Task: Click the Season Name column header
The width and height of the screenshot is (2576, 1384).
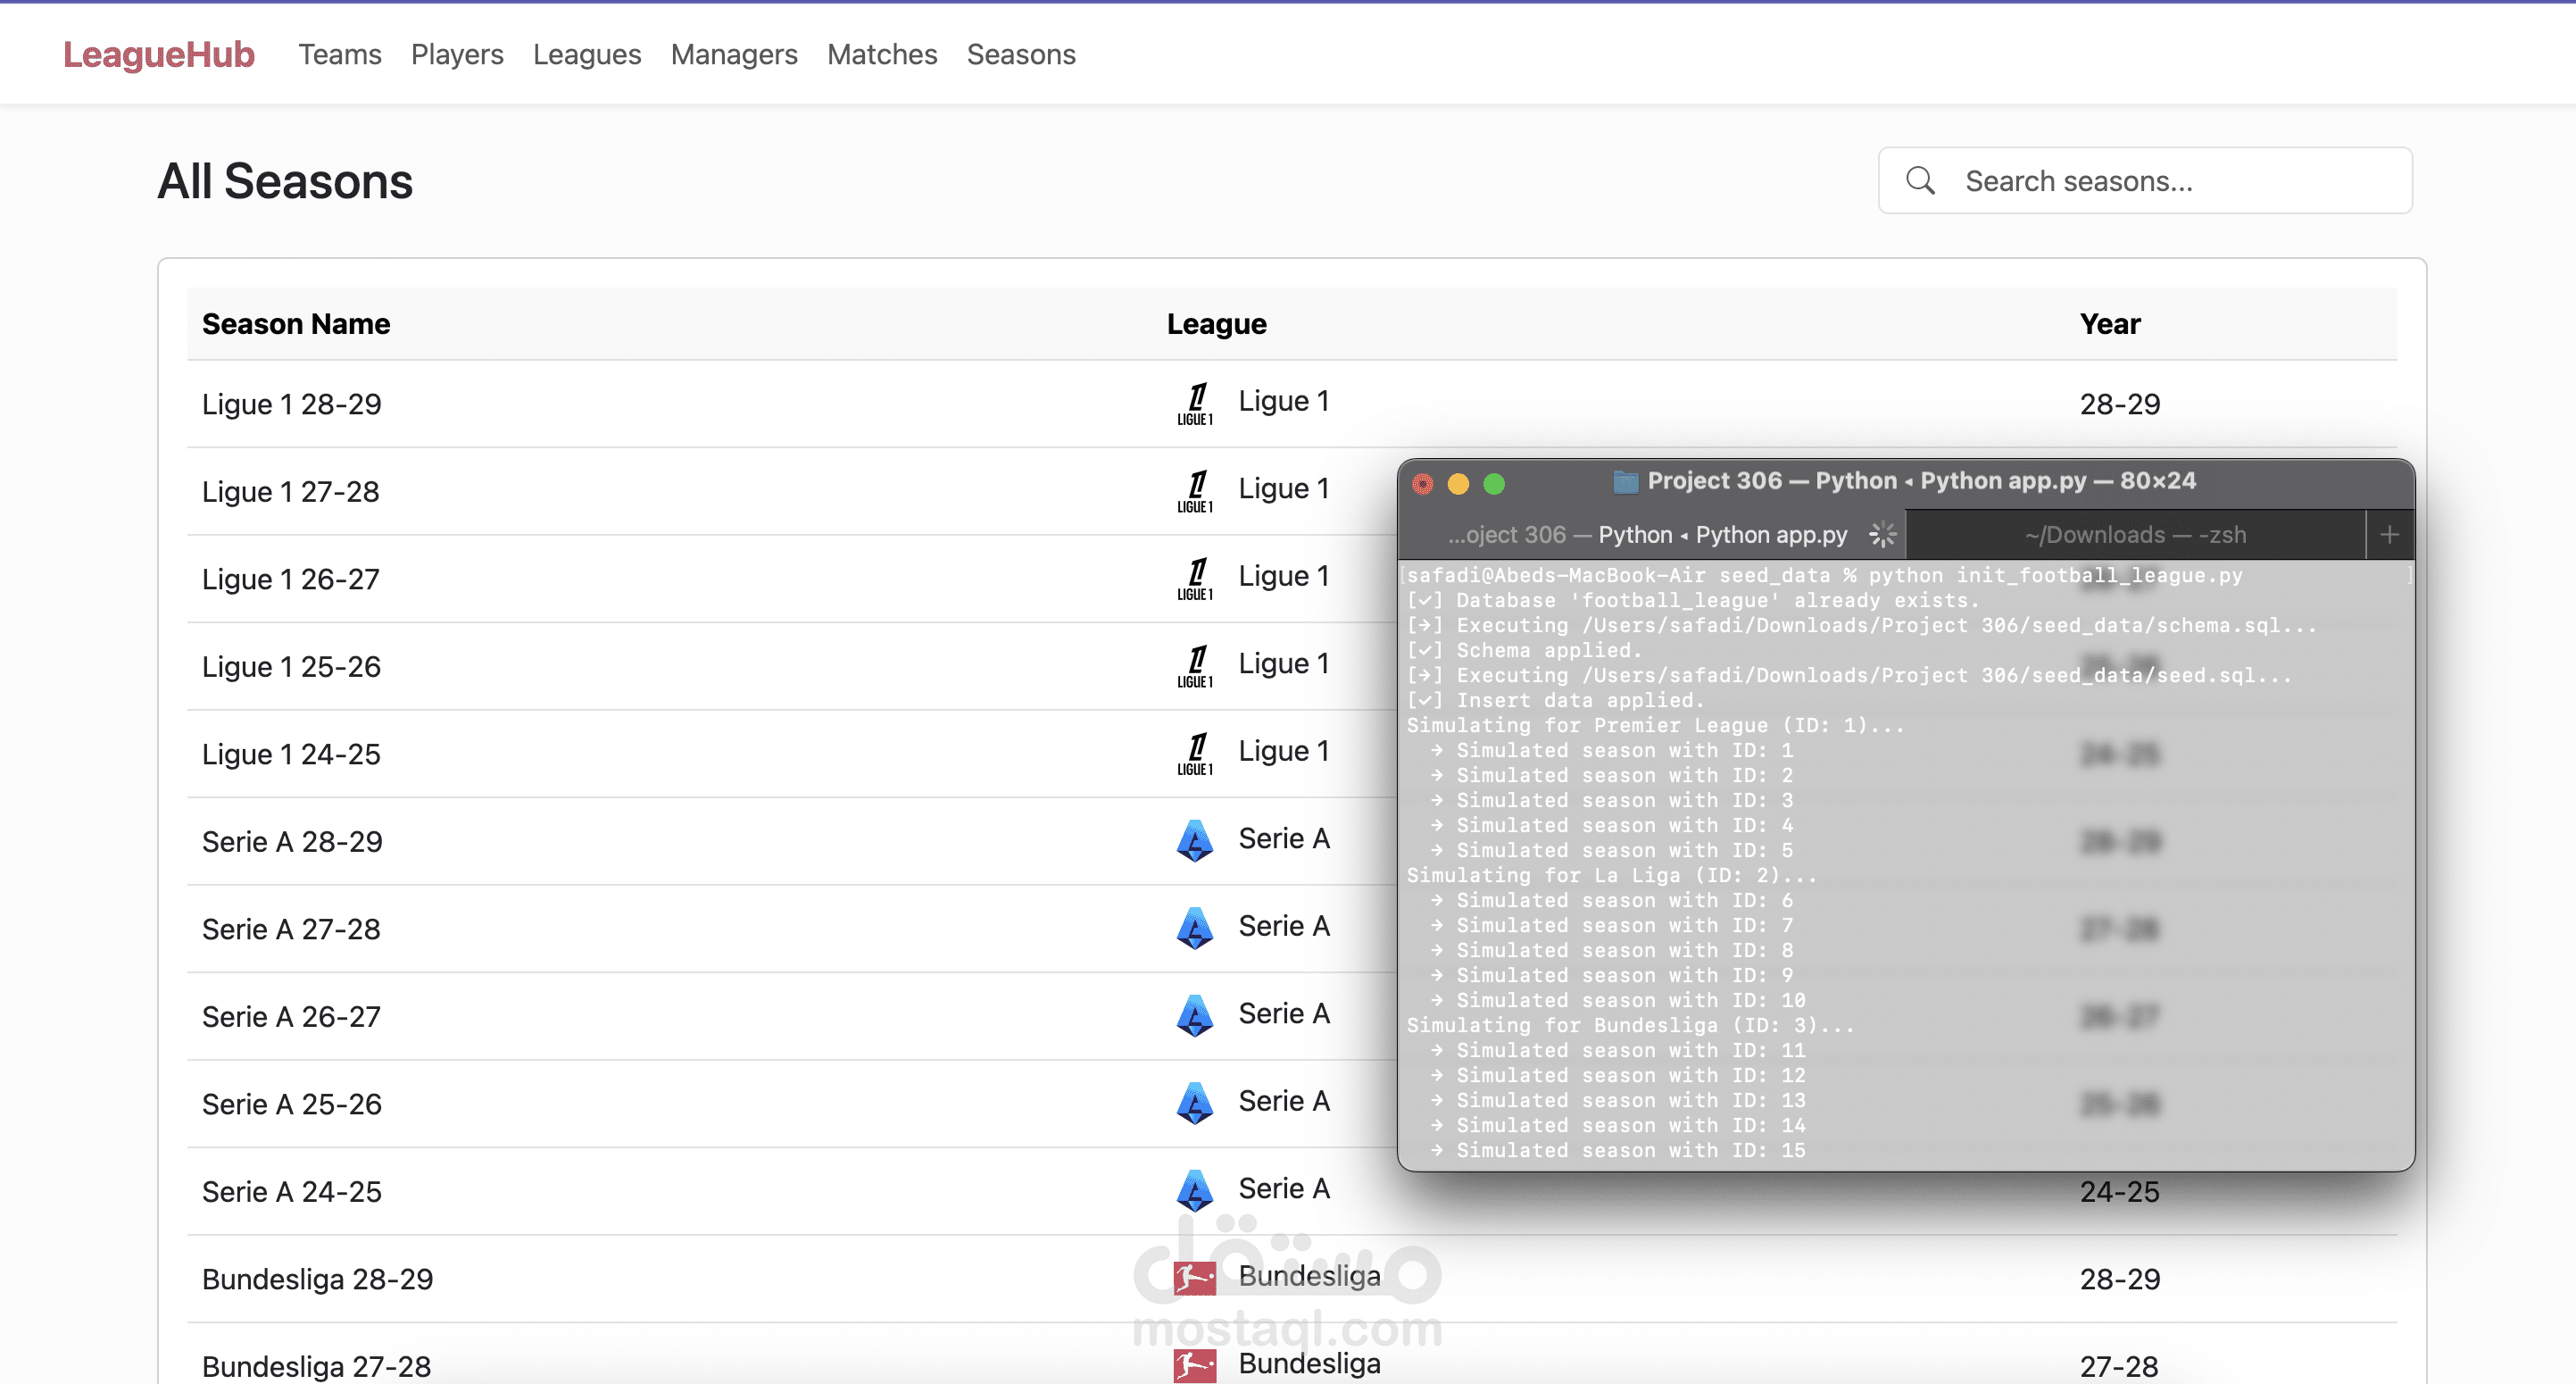Action: pos(296,324)
